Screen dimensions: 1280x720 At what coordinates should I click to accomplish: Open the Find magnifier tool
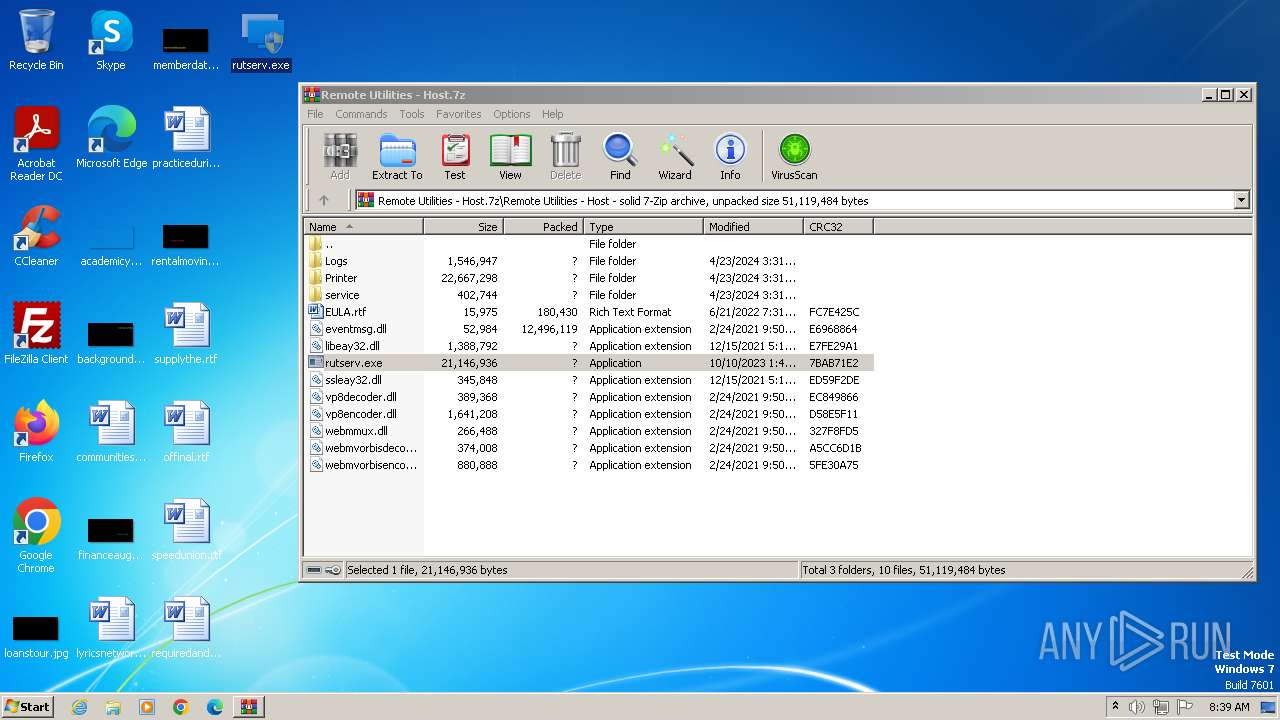[x=620, y=157]
